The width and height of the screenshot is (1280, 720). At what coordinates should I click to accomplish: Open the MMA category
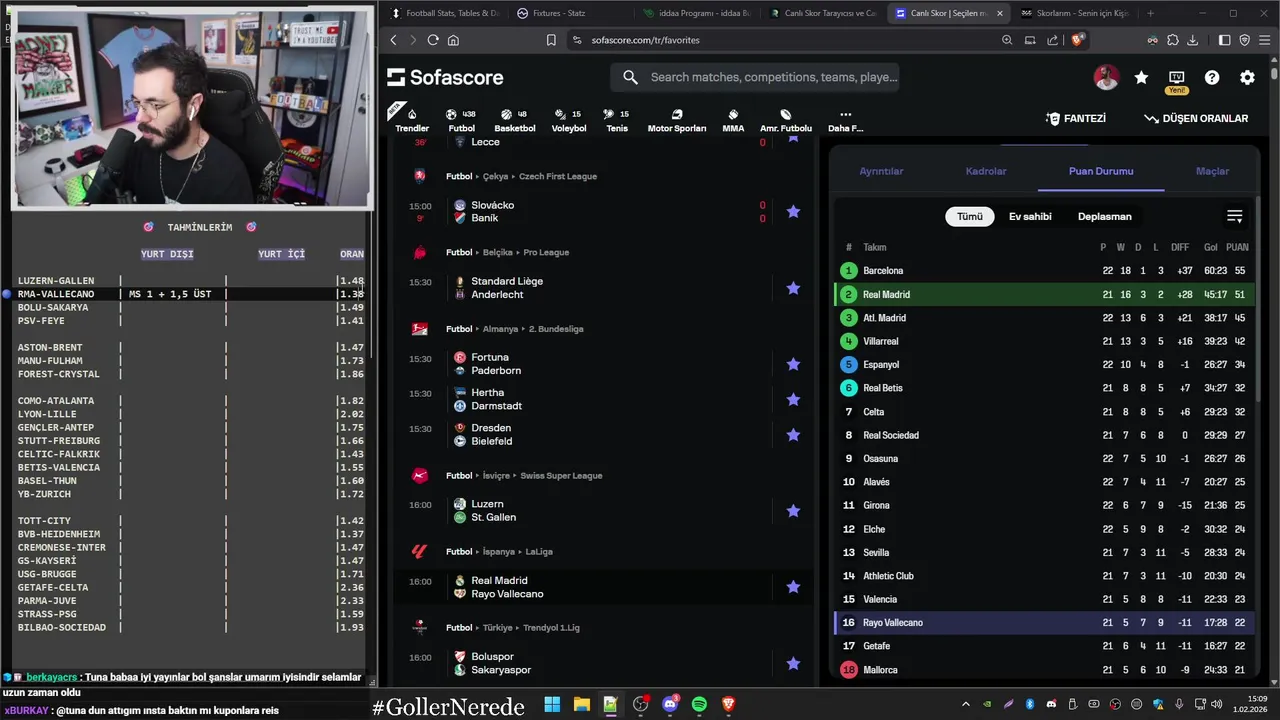(733, 120)
